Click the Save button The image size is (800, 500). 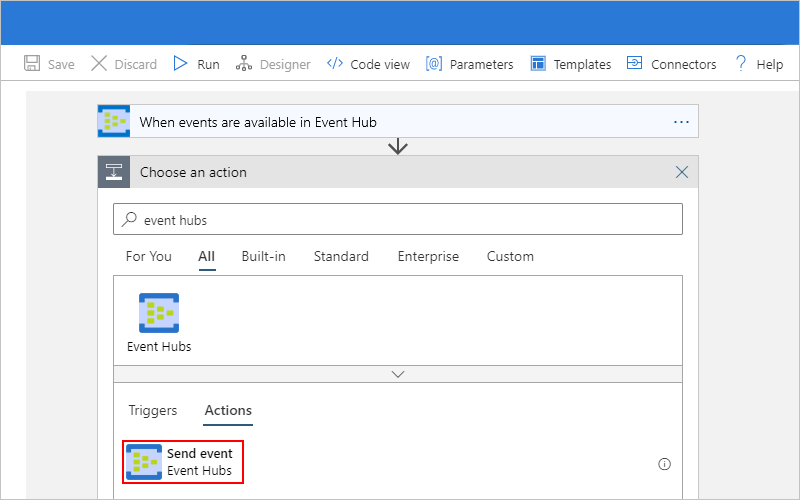48,64
